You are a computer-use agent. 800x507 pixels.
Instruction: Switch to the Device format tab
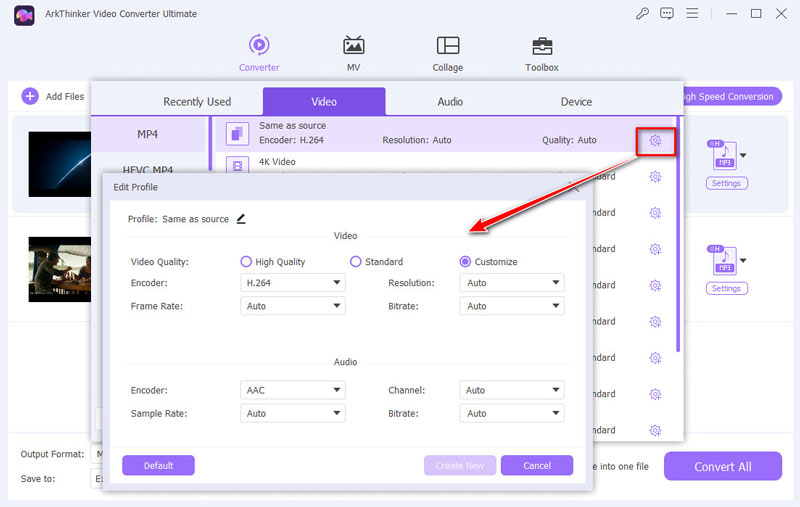576,102
